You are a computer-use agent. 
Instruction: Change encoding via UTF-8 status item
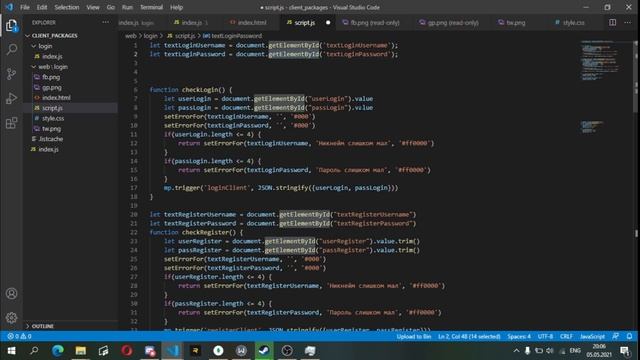click(x=545, y=336)
